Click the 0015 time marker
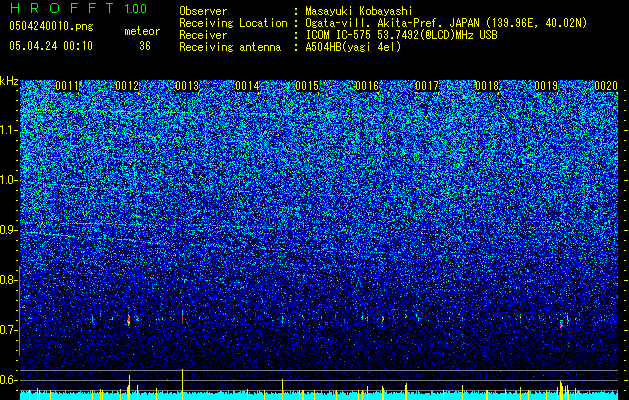This screenshot has width=629, height=400. point(307,86)
